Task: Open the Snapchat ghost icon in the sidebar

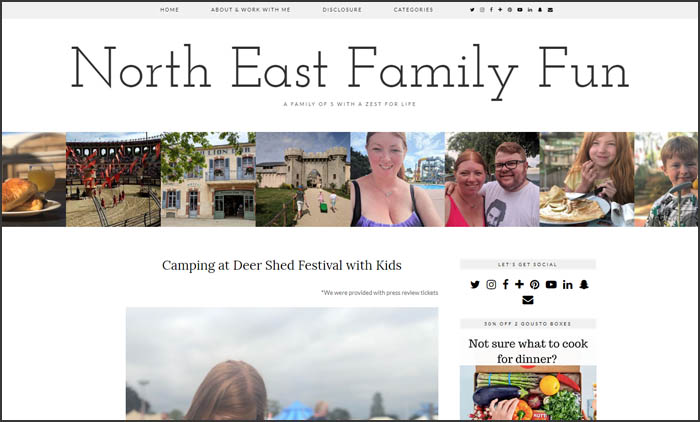Action: [x=584, y=284]
